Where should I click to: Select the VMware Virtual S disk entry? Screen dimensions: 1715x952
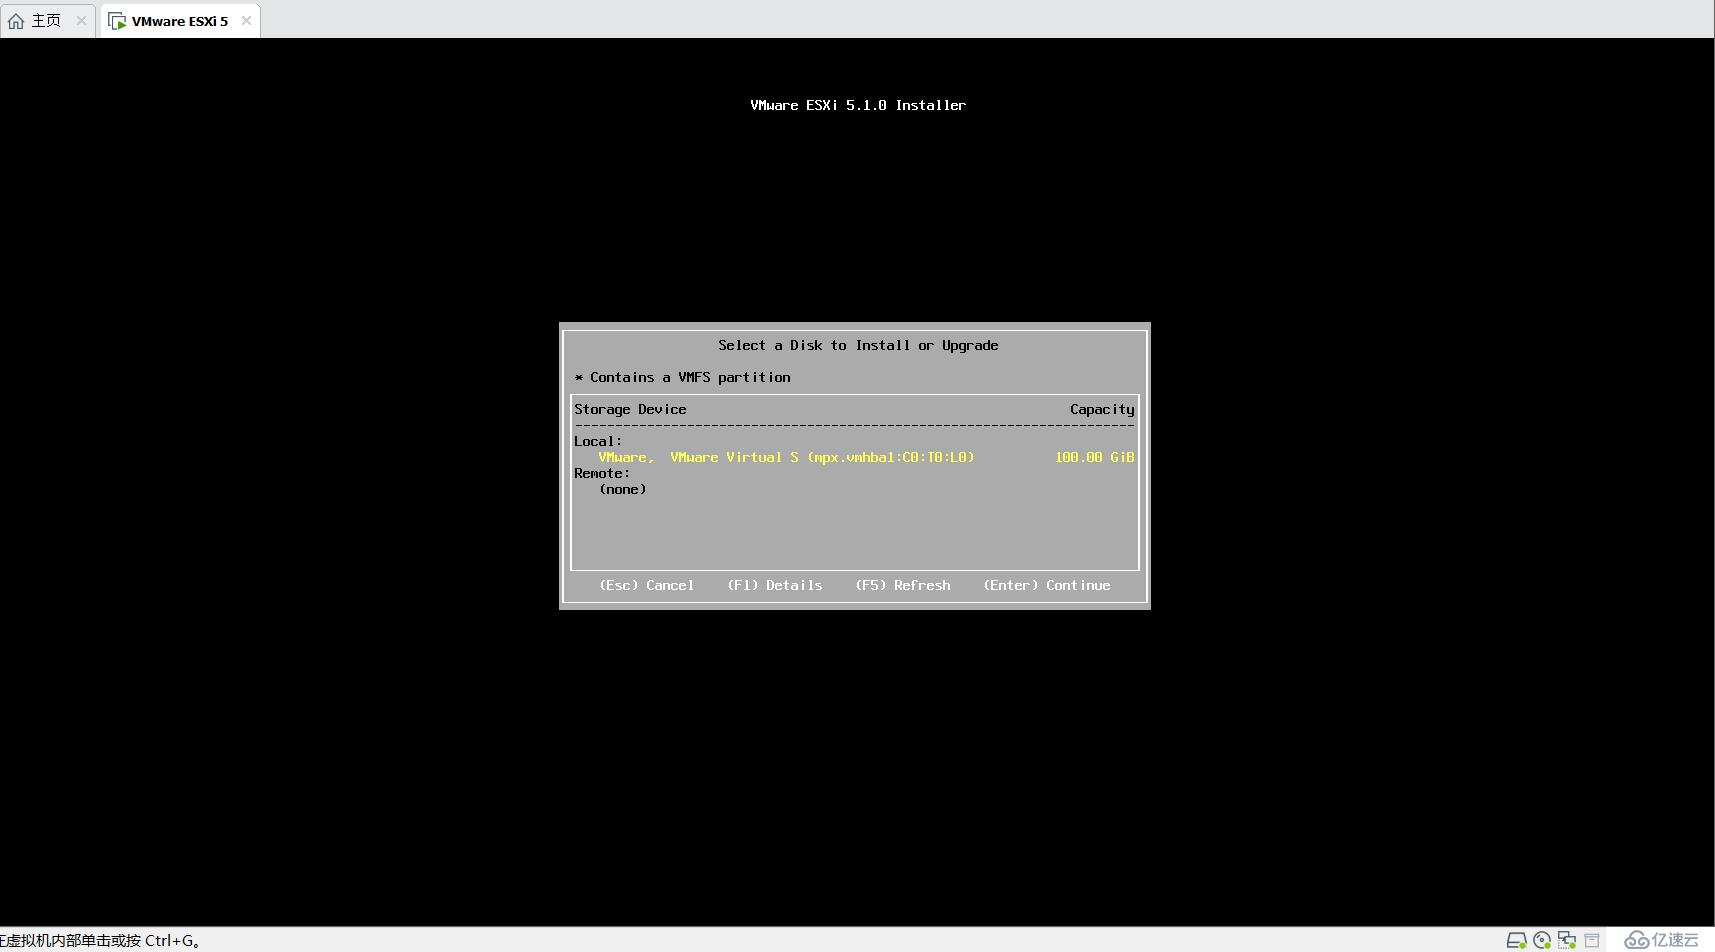click(855, 457)
